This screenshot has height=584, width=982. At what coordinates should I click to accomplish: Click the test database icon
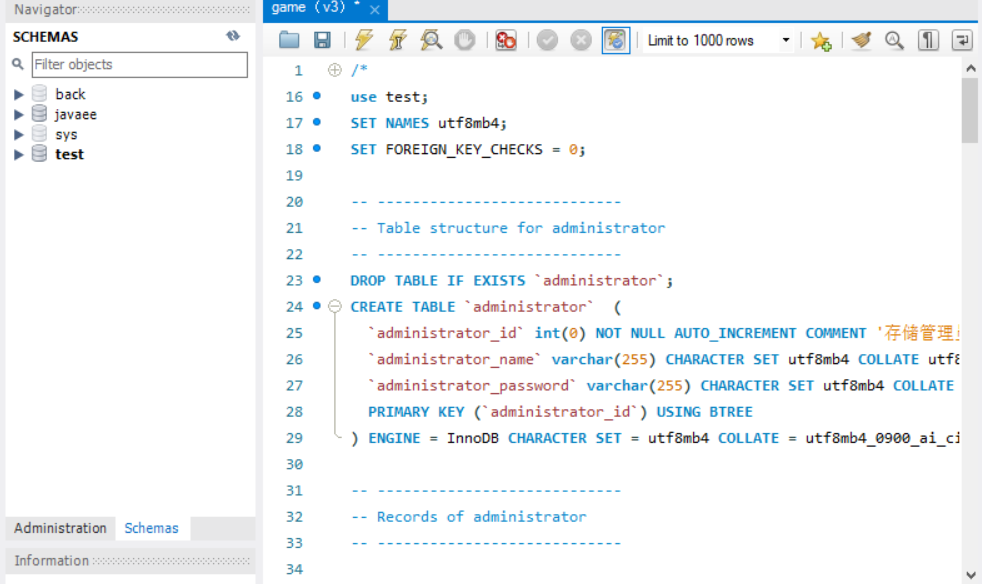(39, 154)
